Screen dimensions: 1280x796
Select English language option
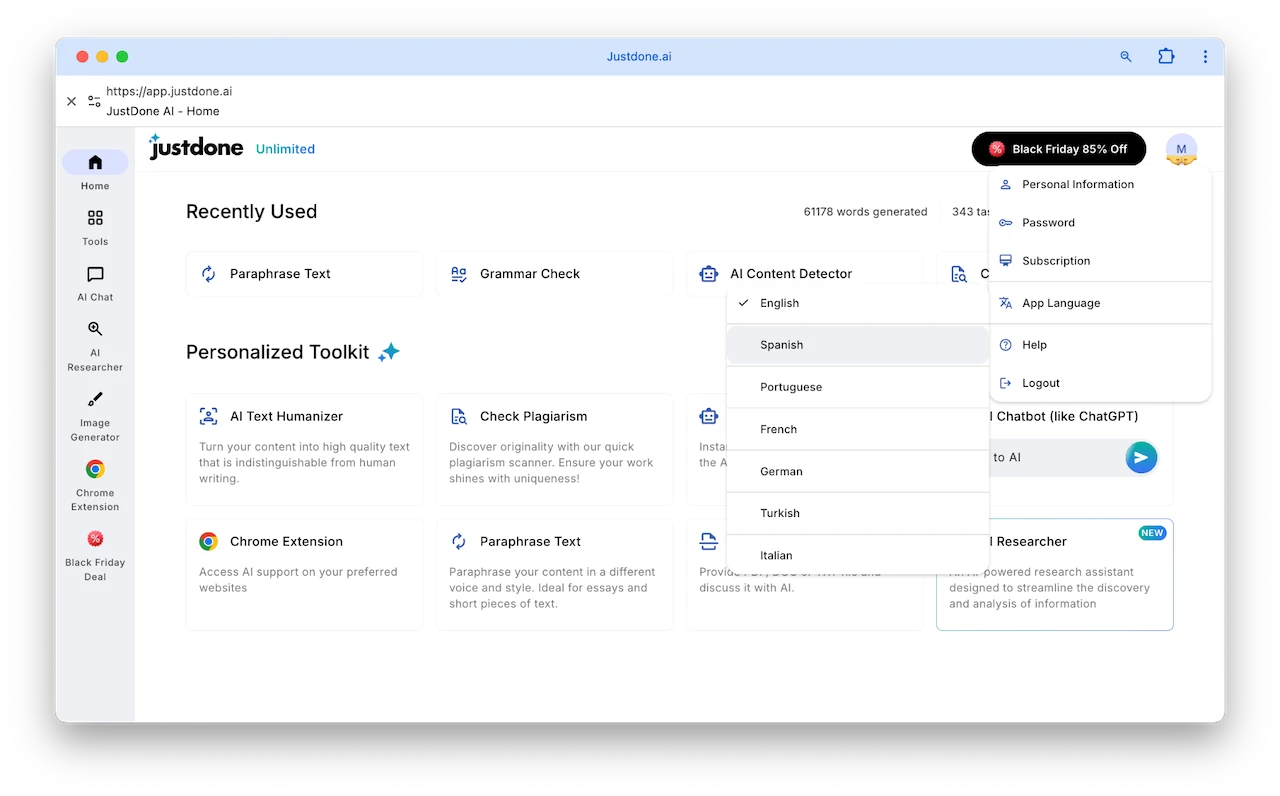(x=779, y=303)
